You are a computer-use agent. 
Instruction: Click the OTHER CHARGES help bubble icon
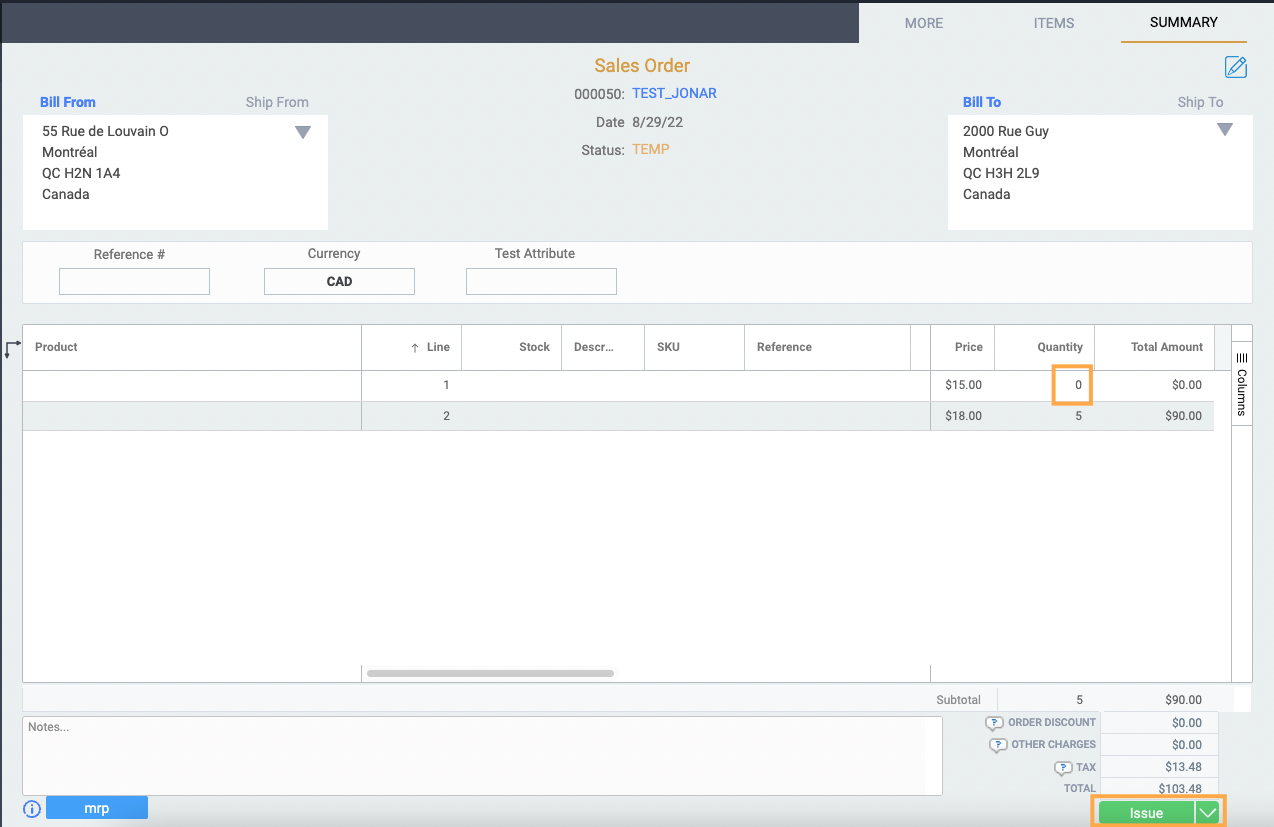tap(998, 745)
